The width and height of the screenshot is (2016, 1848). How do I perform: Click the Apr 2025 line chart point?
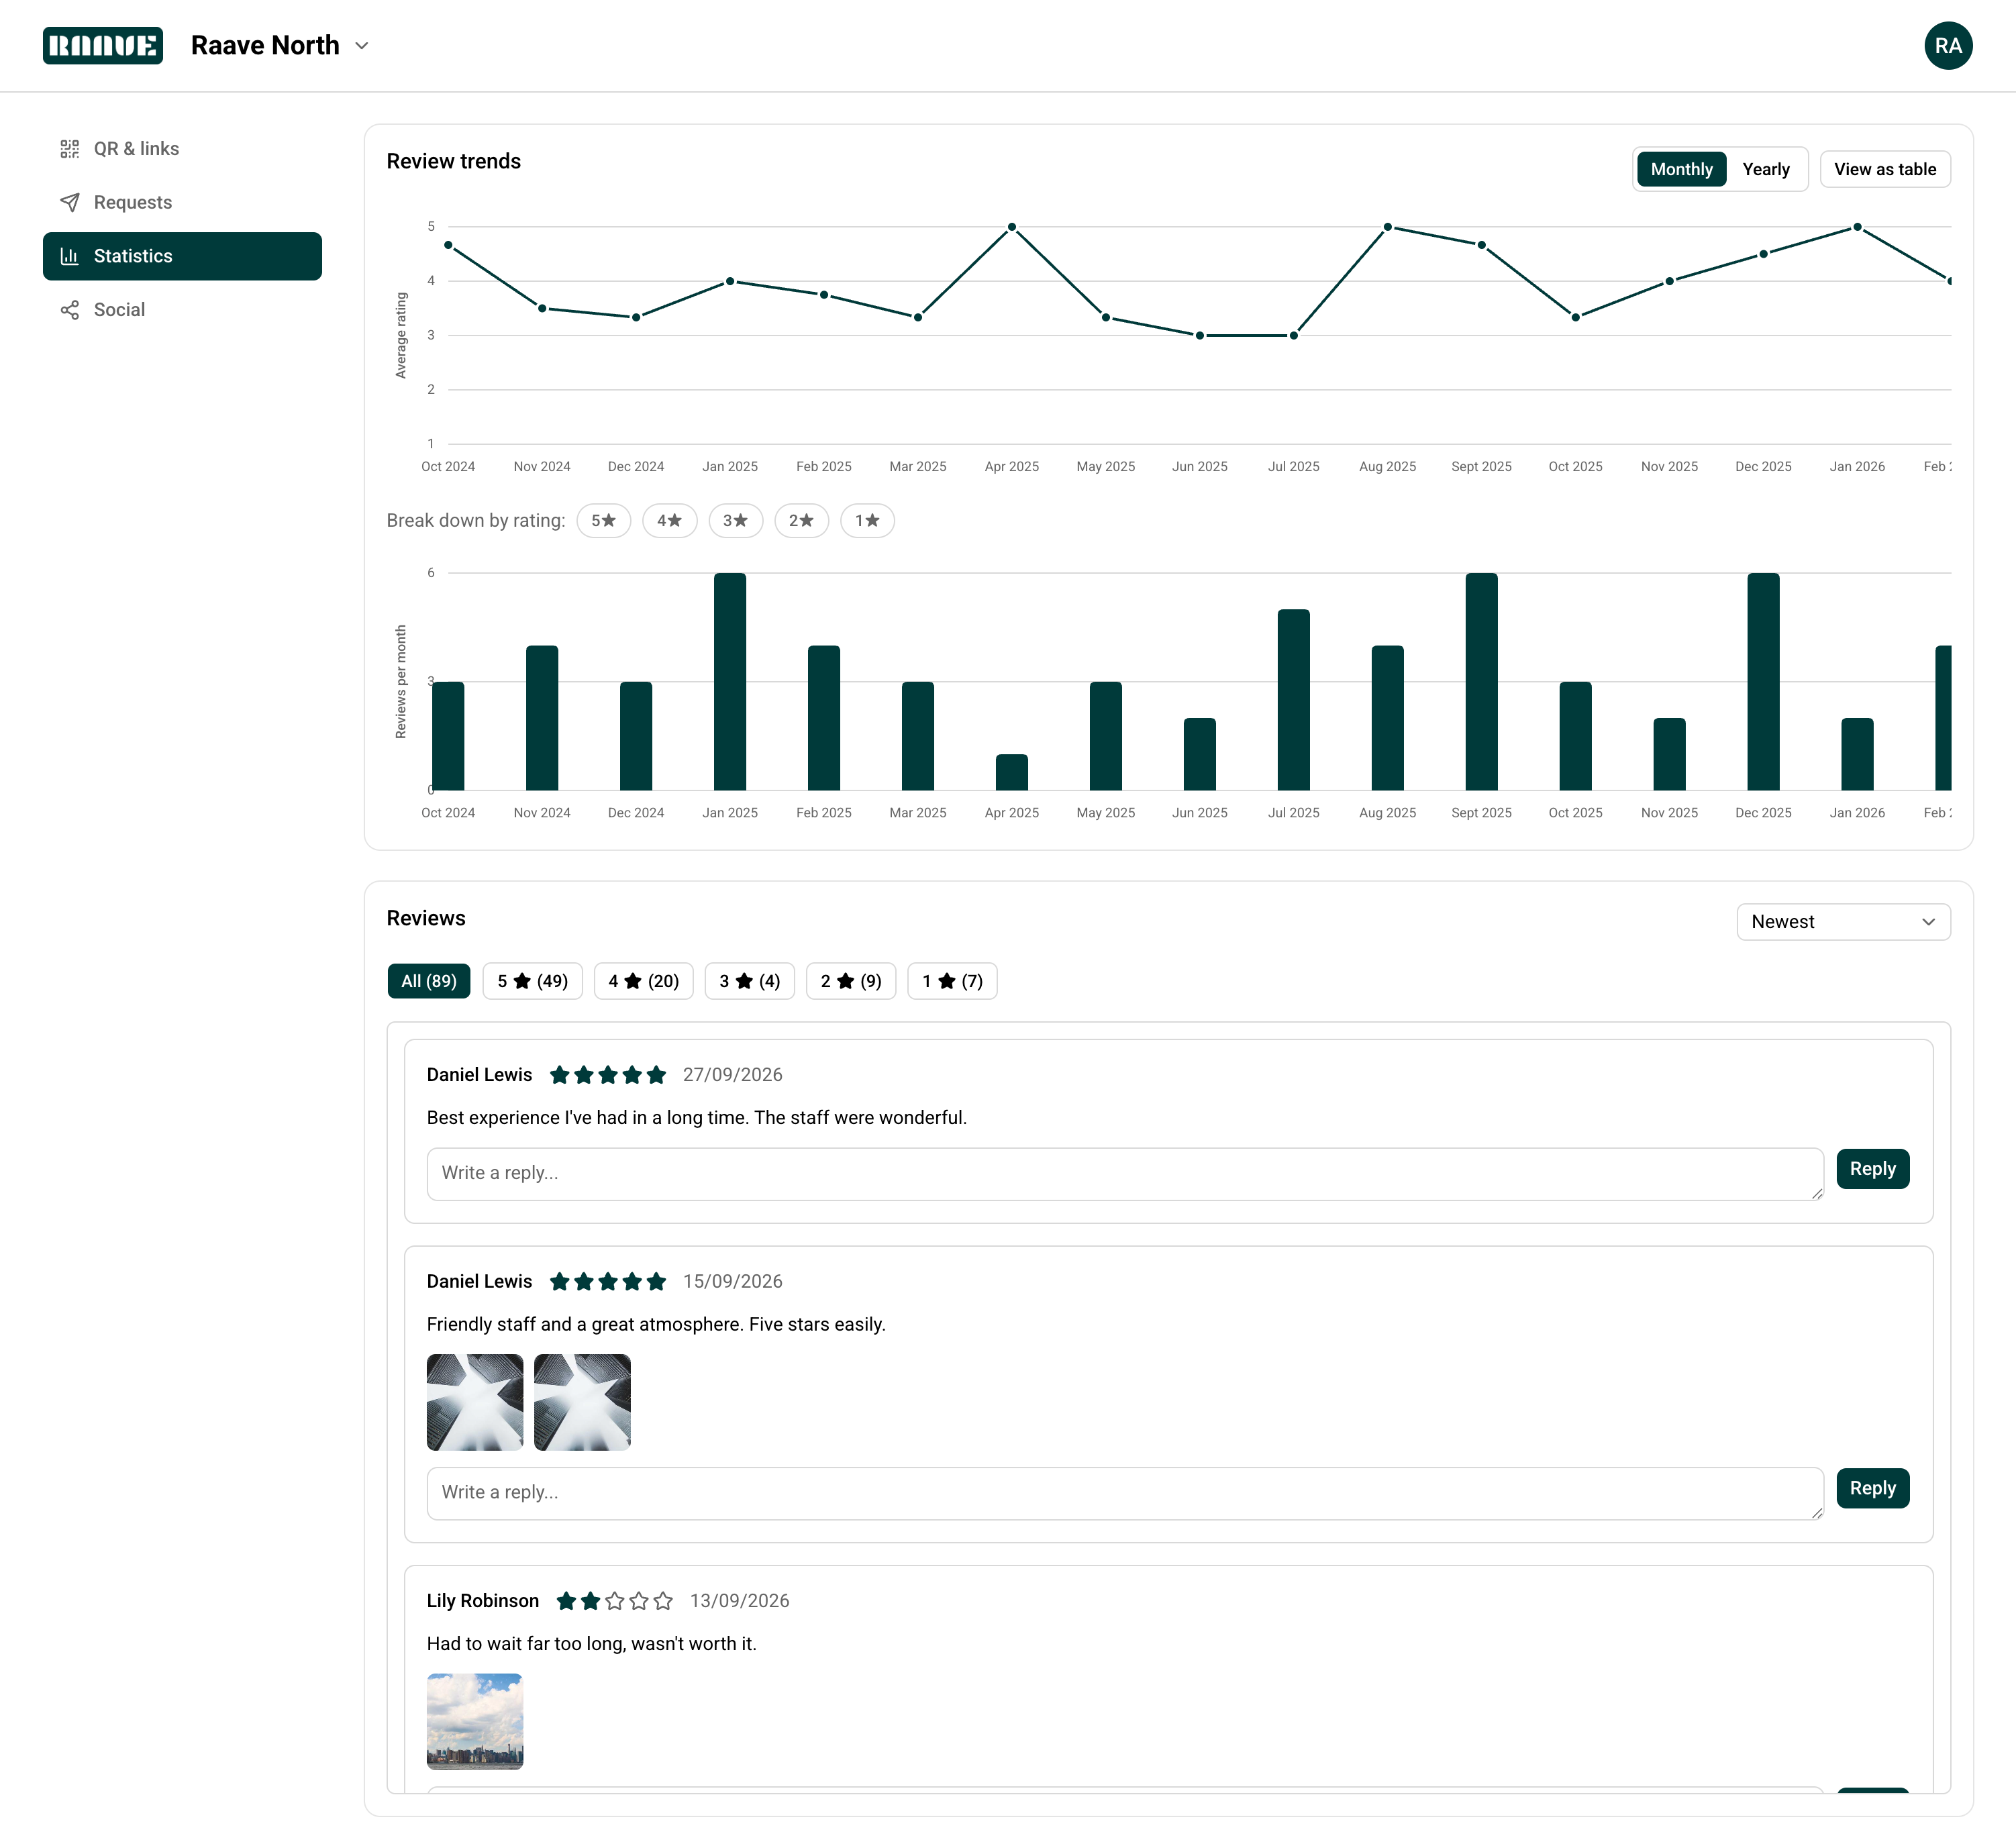click(1012, 227)
